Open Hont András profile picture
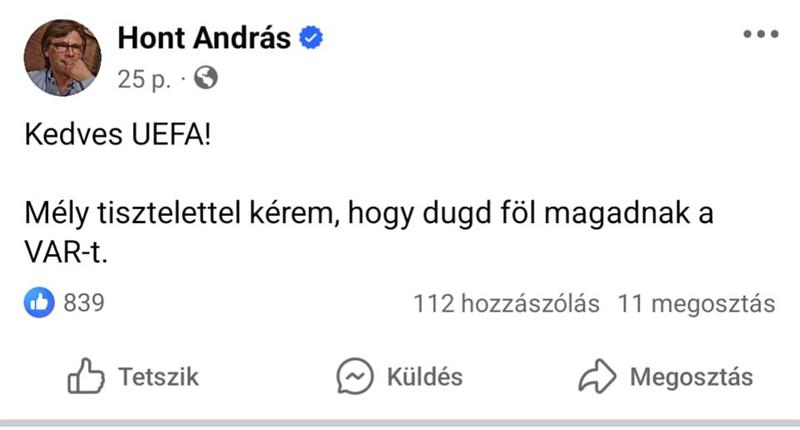The image size is (800, 430). [62, 56]
